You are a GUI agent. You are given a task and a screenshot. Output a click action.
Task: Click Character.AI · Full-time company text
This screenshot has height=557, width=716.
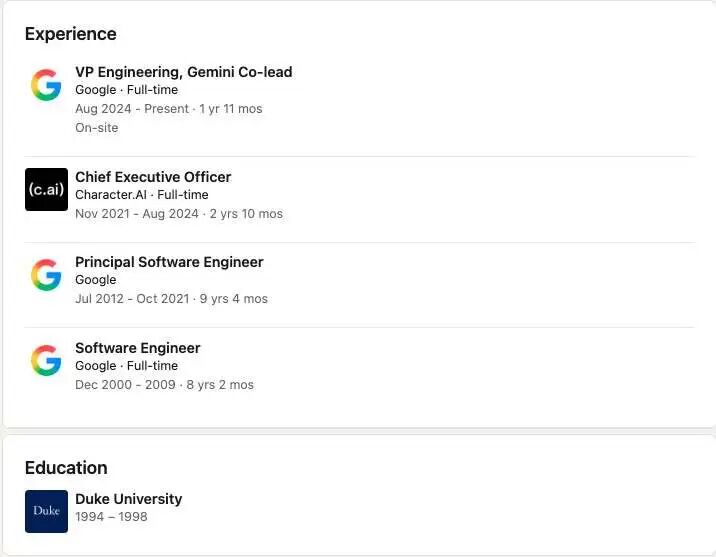point(142,194)
